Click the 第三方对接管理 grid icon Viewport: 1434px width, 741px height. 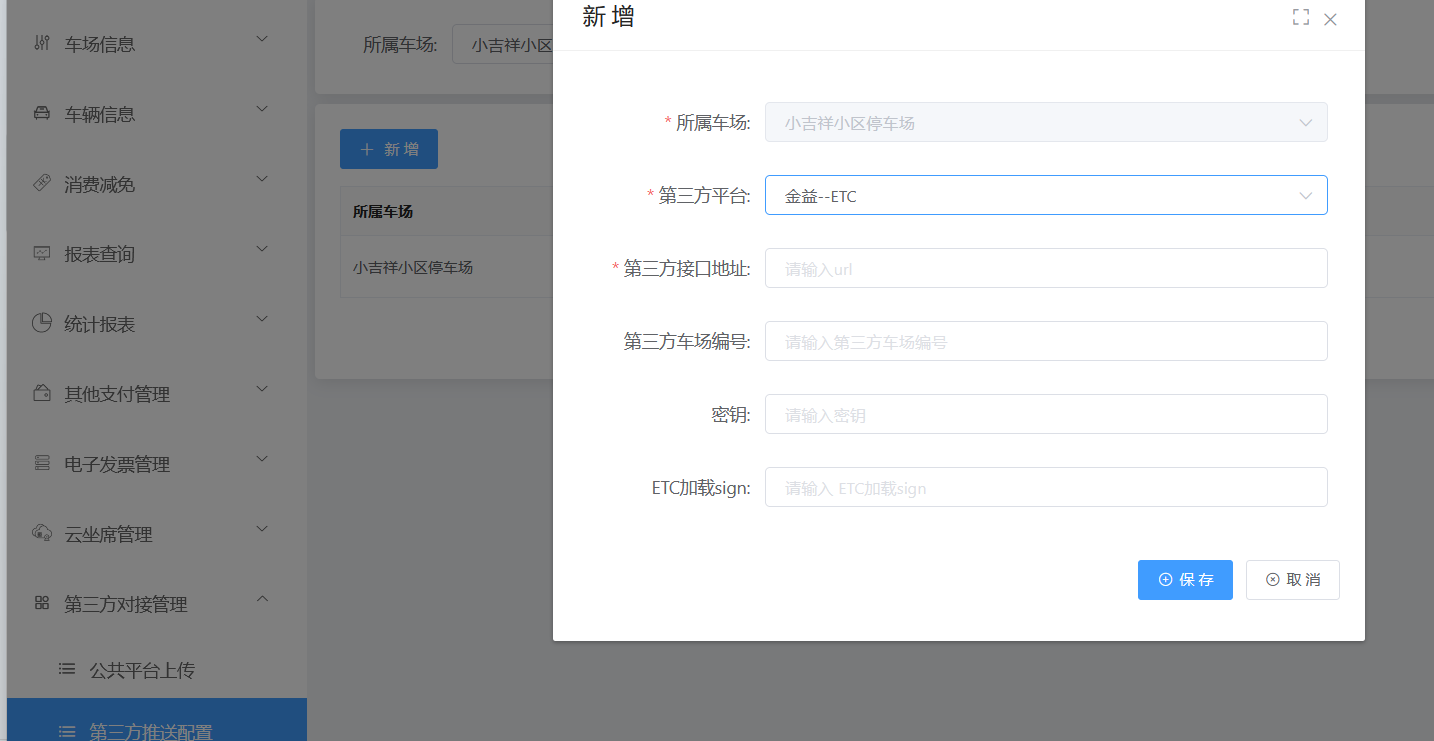42,603
